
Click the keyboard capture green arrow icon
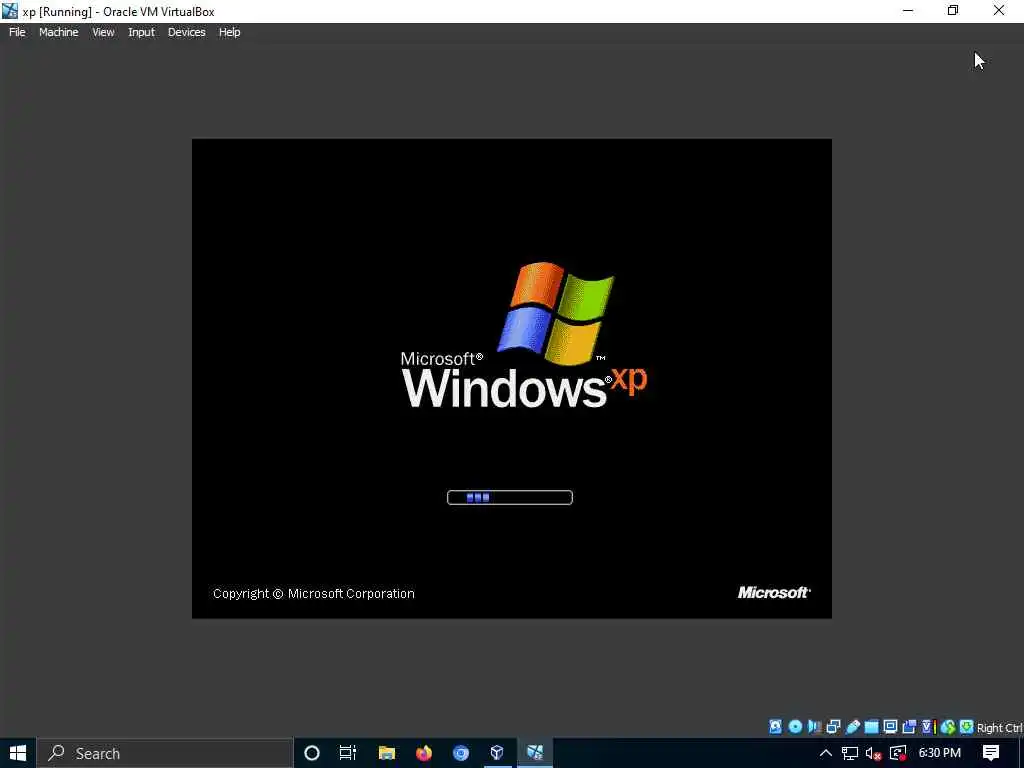[x=967, y=727]
